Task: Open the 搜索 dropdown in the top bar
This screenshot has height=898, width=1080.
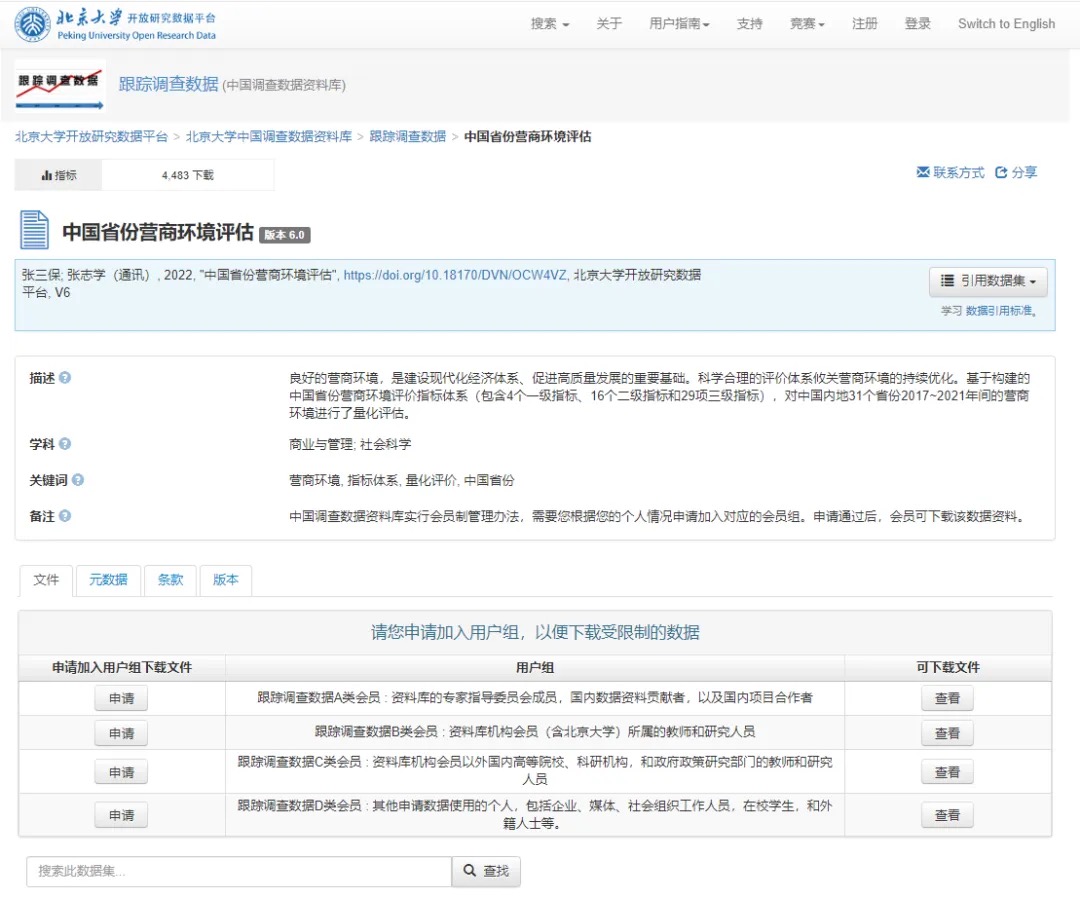Action: point(549,23)
